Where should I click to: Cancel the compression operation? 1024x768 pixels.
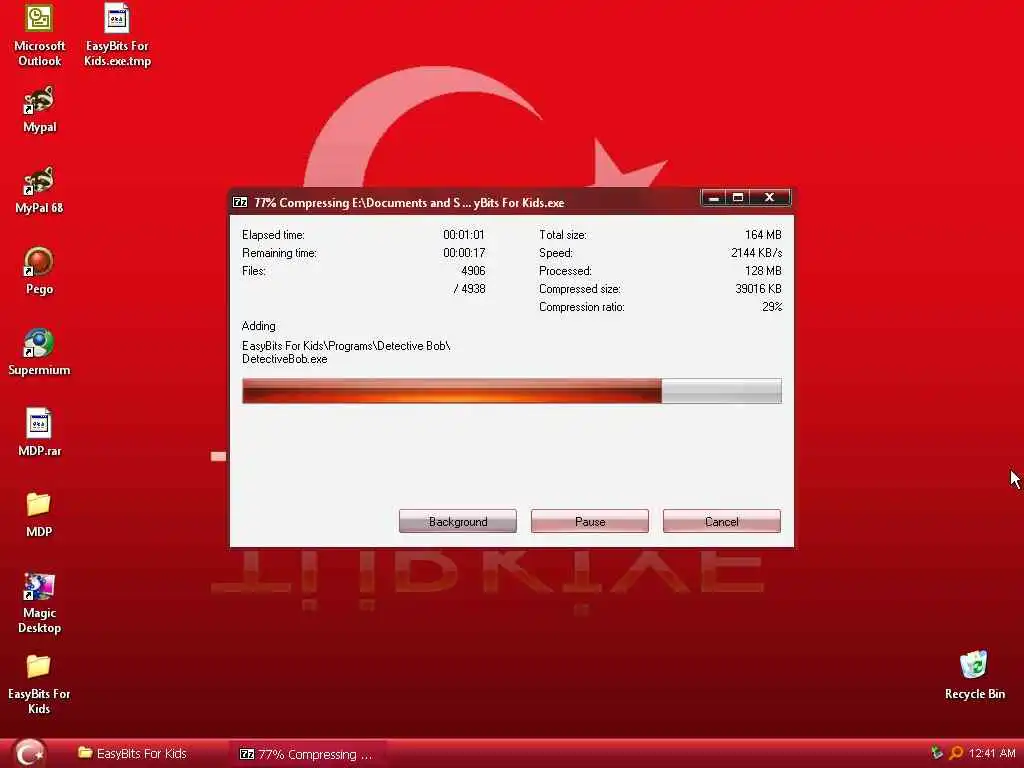(722, 521)
